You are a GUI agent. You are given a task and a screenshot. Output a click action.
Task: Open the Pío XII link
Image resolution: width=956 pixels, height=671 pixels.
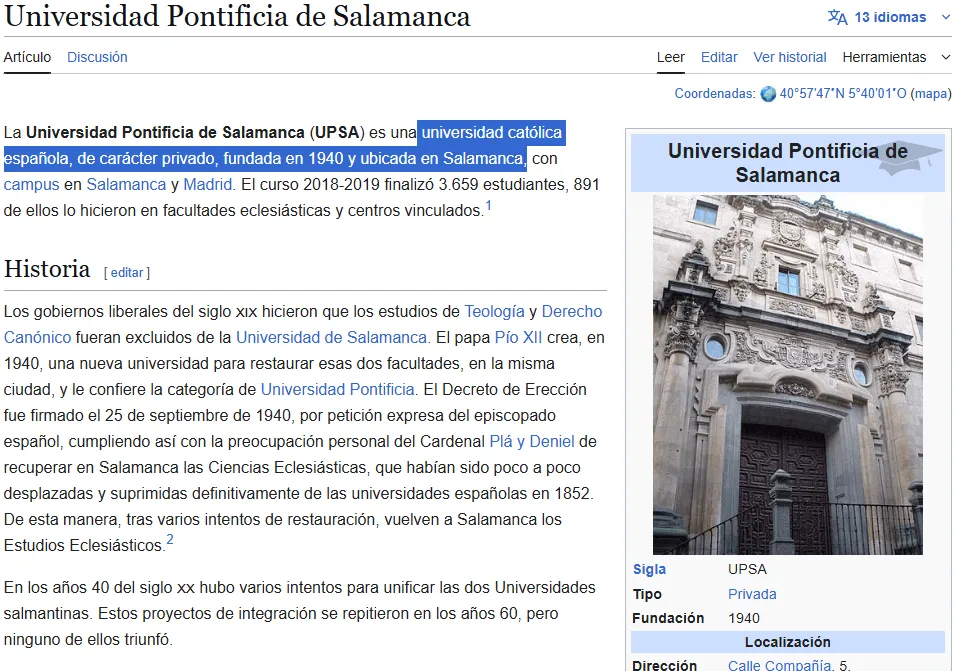coord(518,338)
